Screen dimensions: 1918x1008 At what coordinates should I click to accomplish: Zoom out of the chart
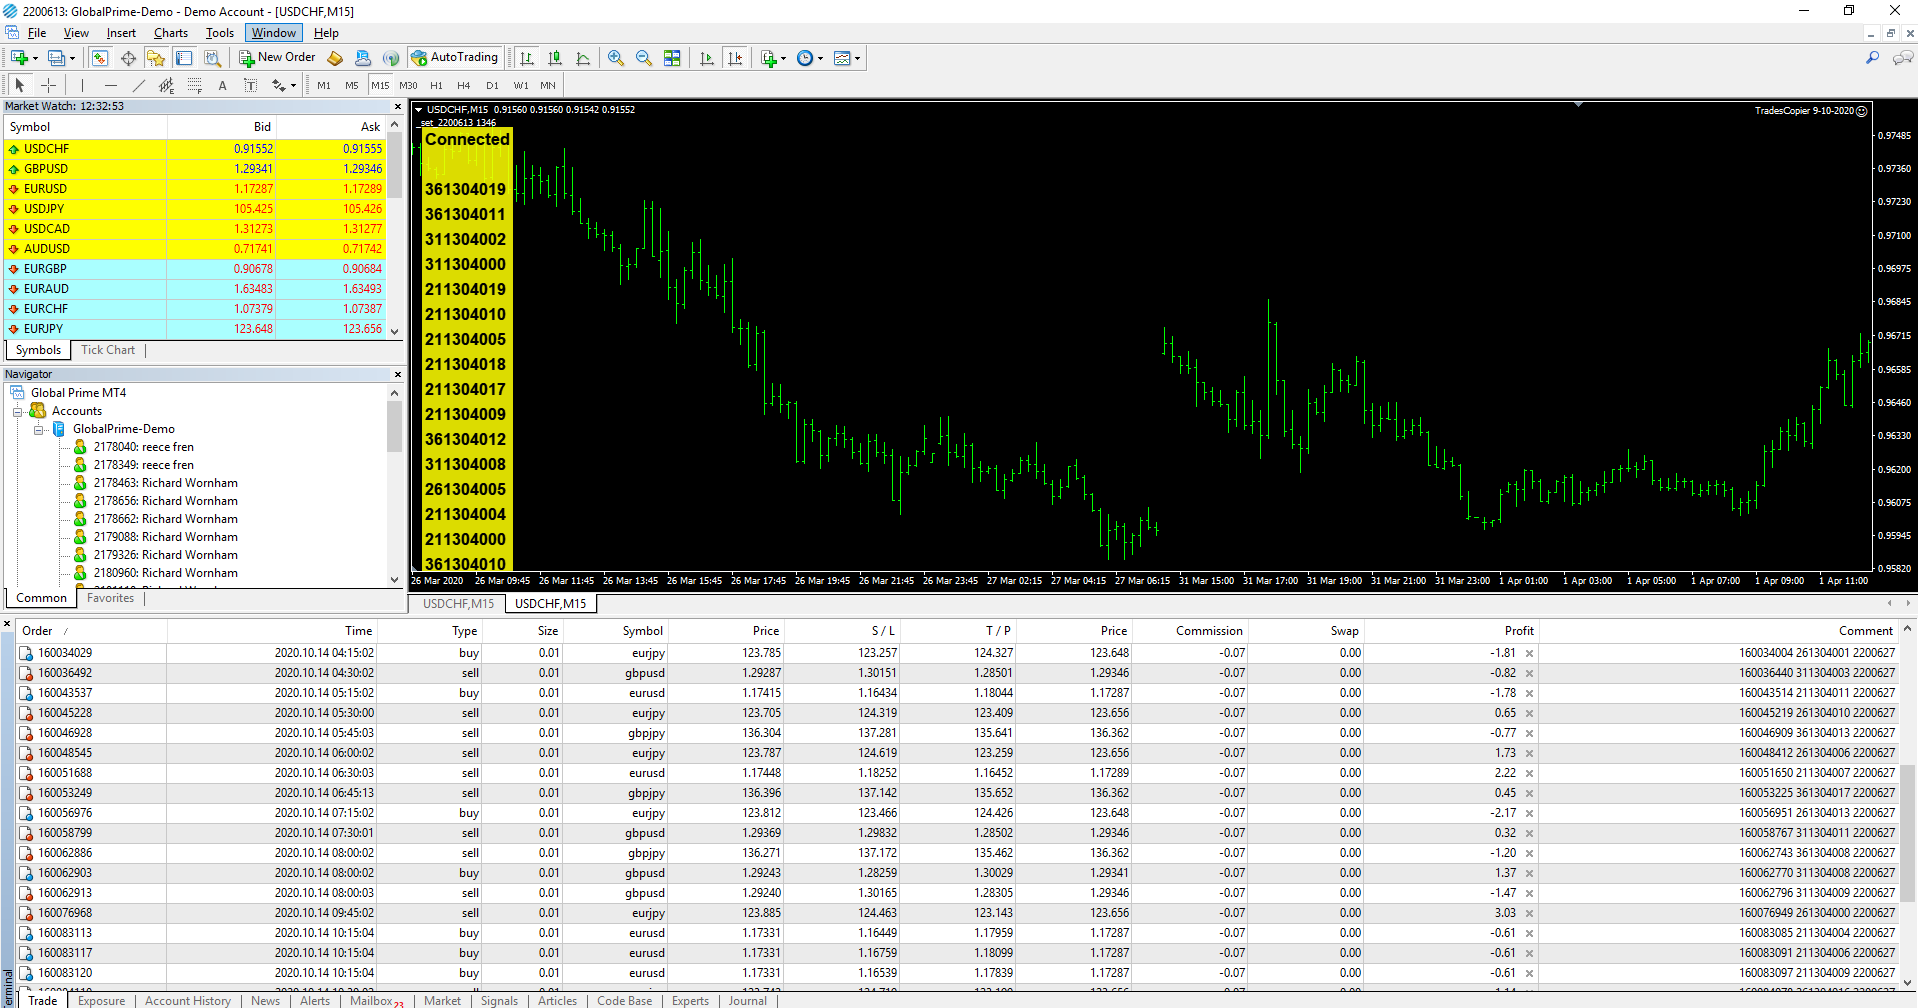coord(644,58)
